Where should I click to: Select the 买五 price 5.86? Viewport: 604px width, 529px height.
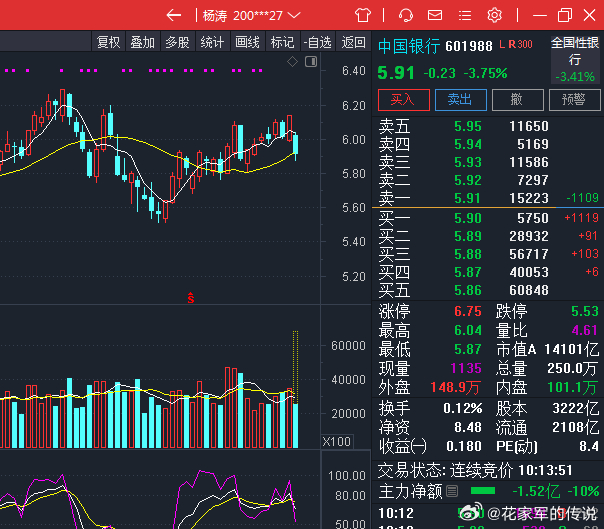click(468, 290)
